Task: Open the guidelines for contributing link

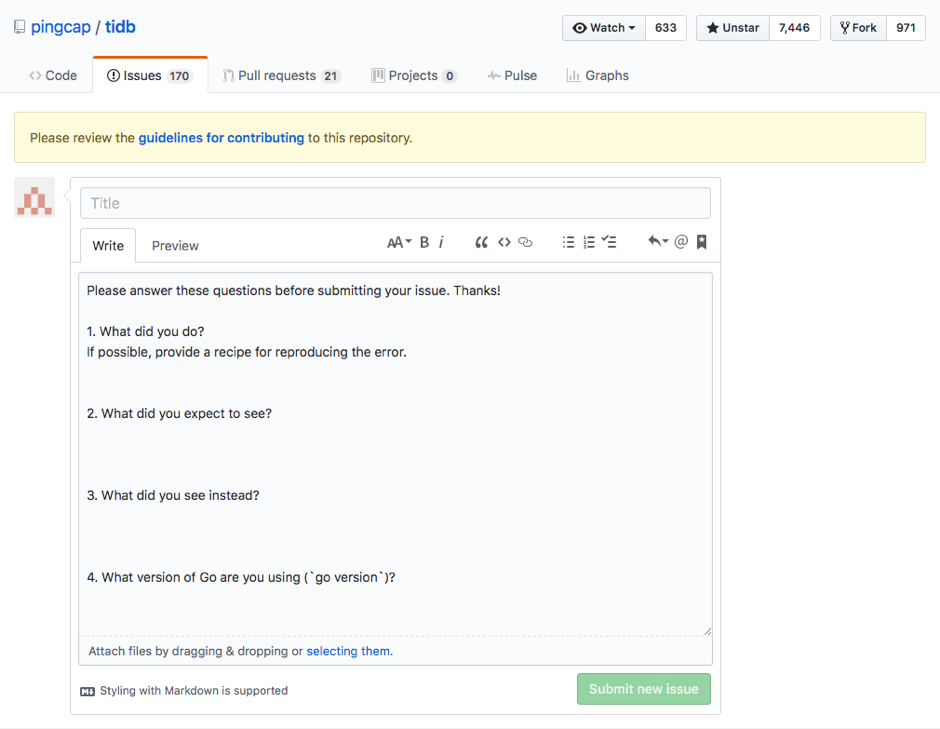Action: pyautogui.click(x=221, y=138)
